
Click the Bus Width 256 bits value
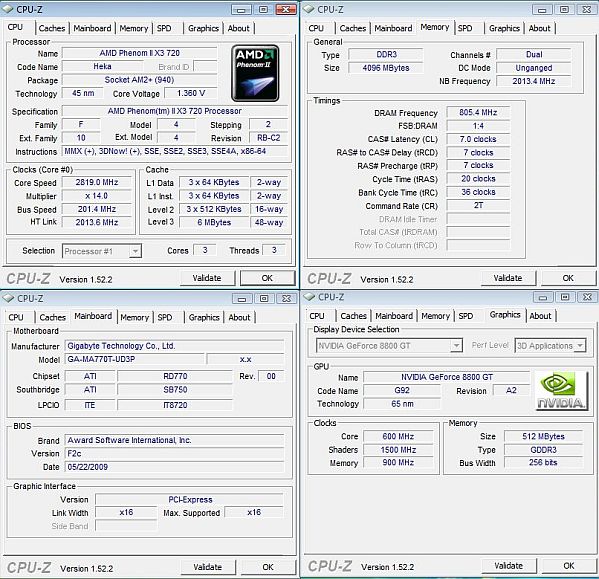(543, 463)
